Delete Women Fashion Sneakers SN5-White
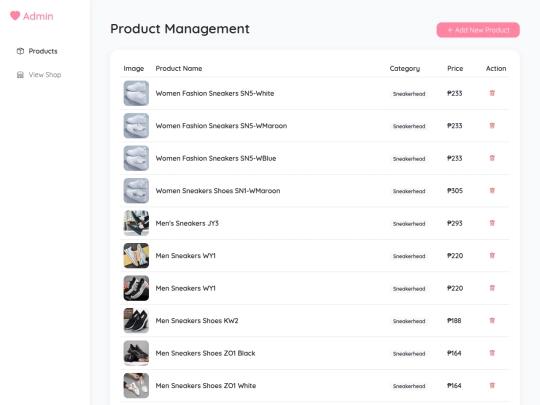Screen dimensions: 540x405 492,93
